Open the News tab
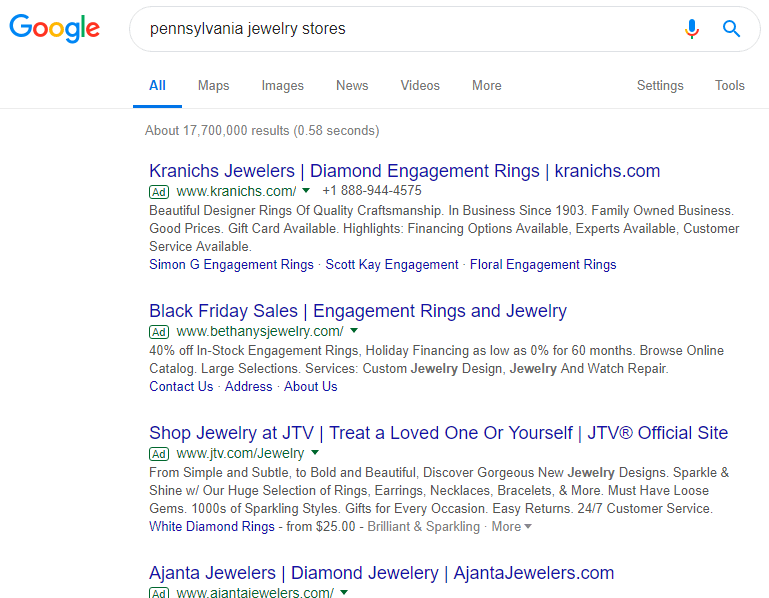 pyautogui.click(x=352, y=85)
